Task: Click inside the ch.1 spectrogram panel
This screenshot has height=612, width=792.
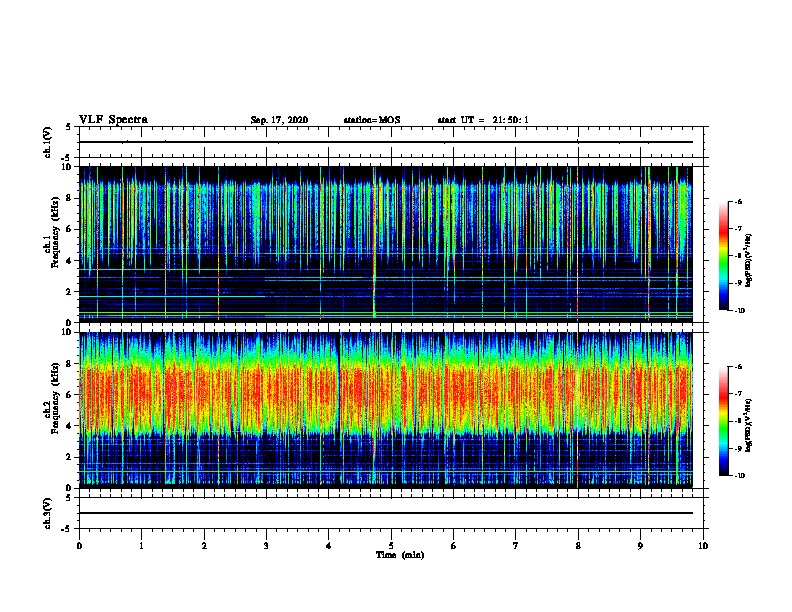Action: 386,244
